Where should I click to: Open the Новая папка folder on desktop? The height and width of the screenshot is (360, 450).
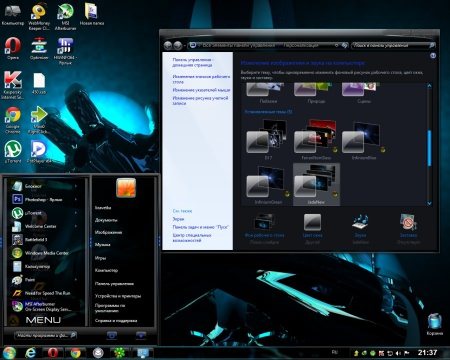click(92, 15)
